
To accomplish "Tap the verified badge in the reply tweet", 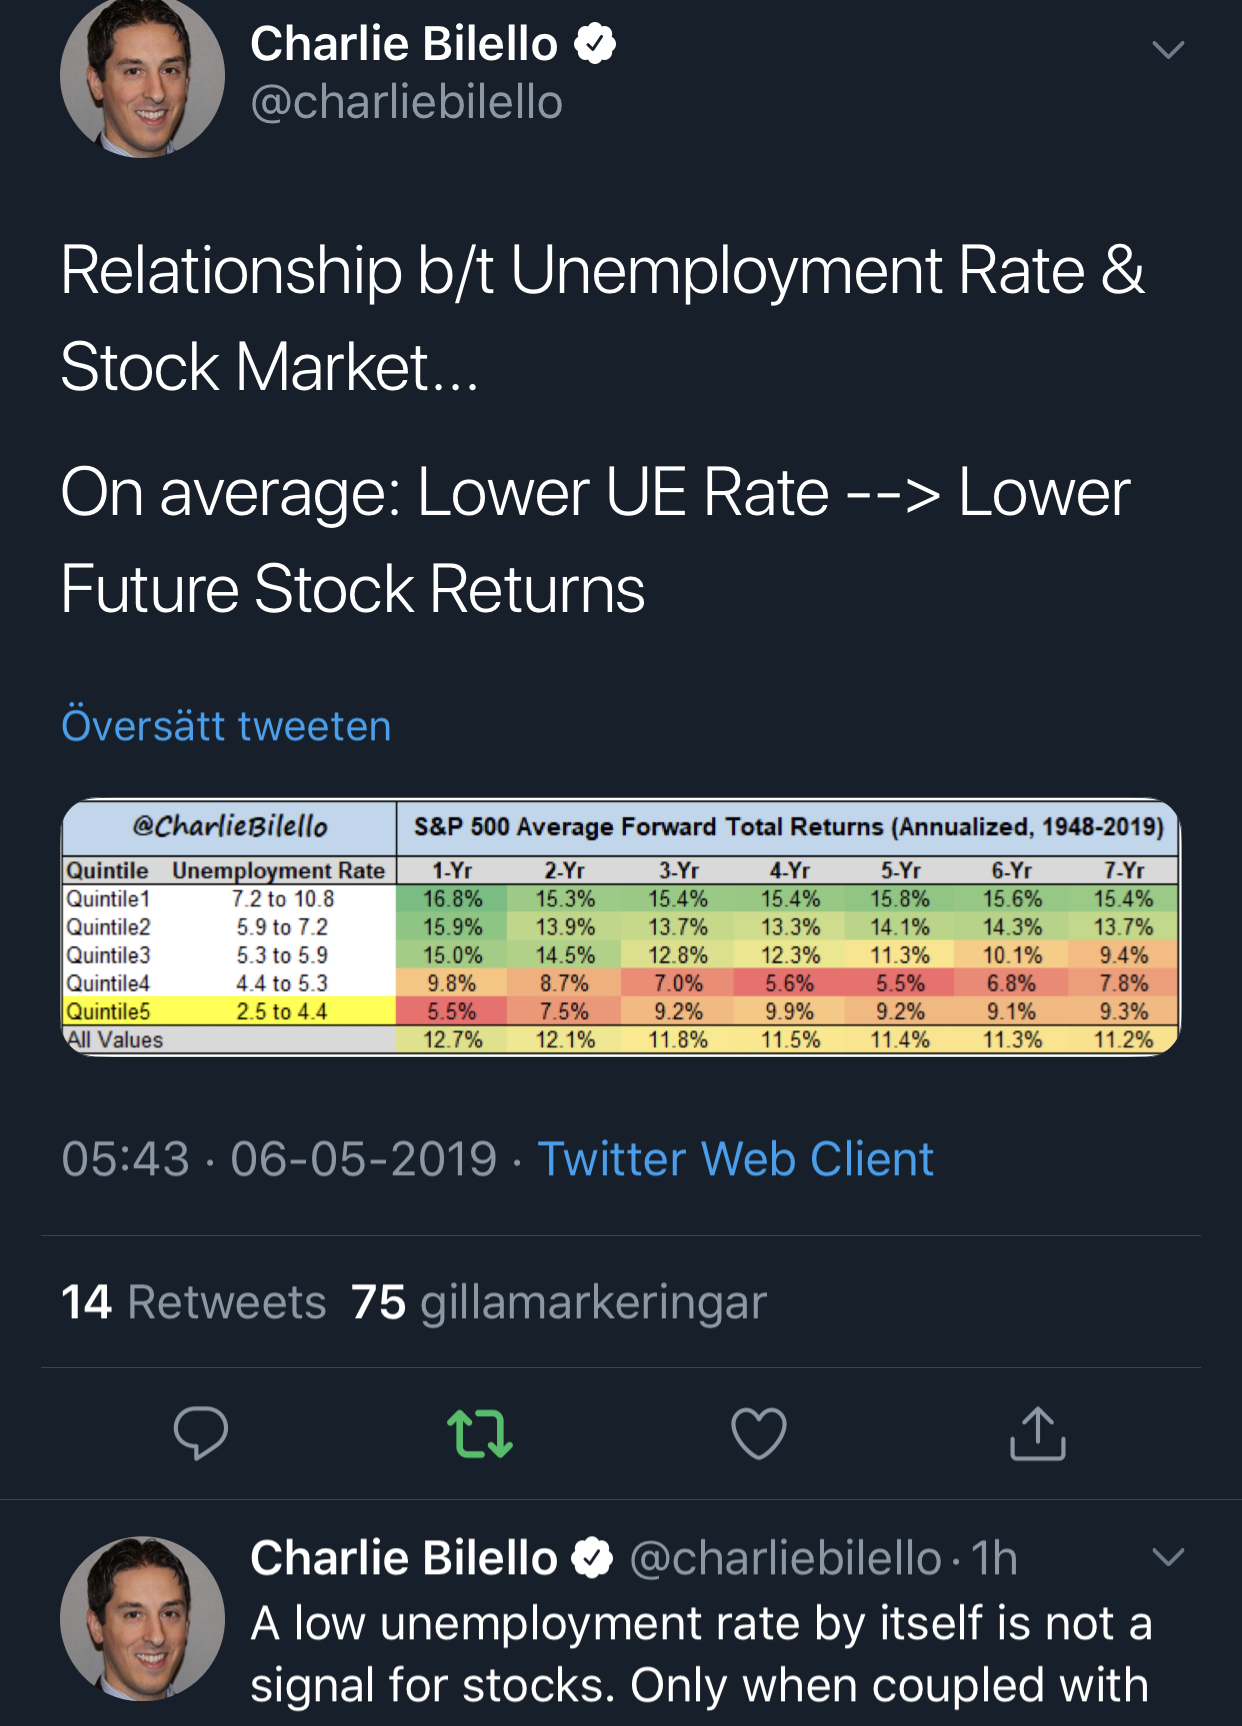I will coord(592,1558).
